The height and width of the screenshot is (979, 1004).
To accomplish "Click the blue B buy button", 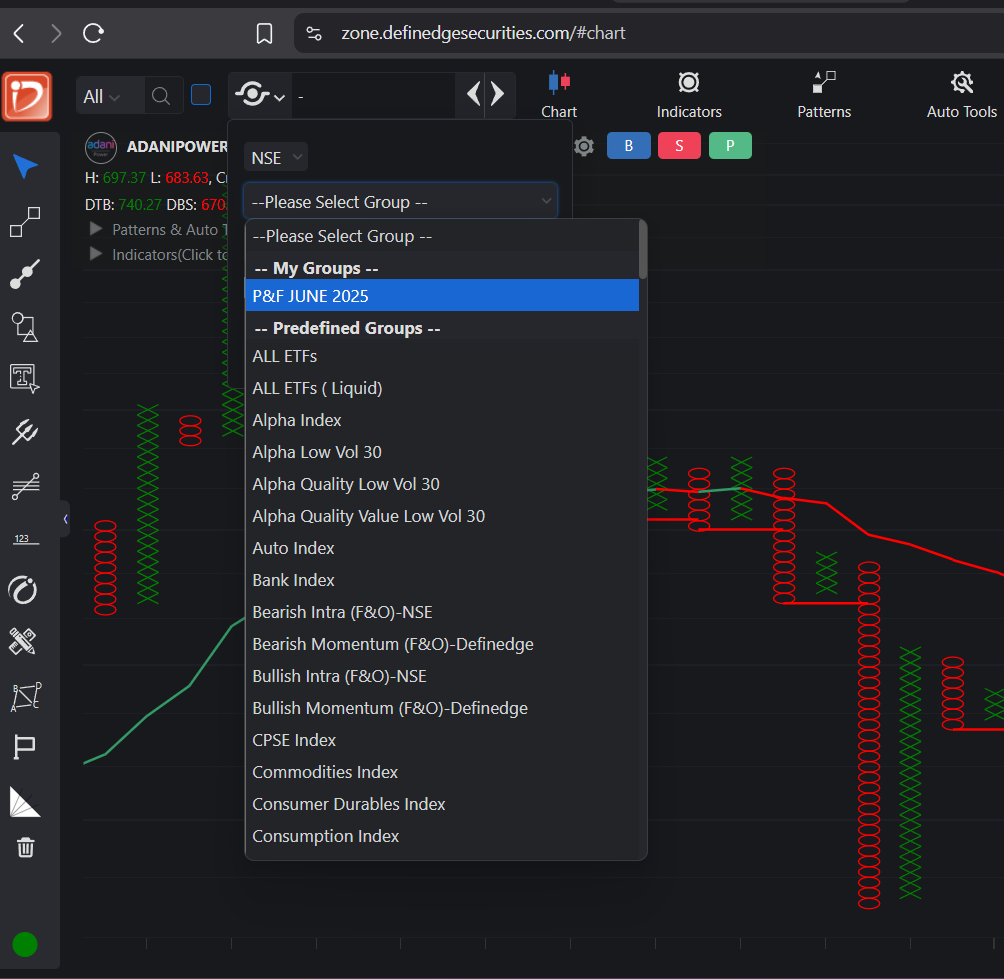I will coord(629,146).
